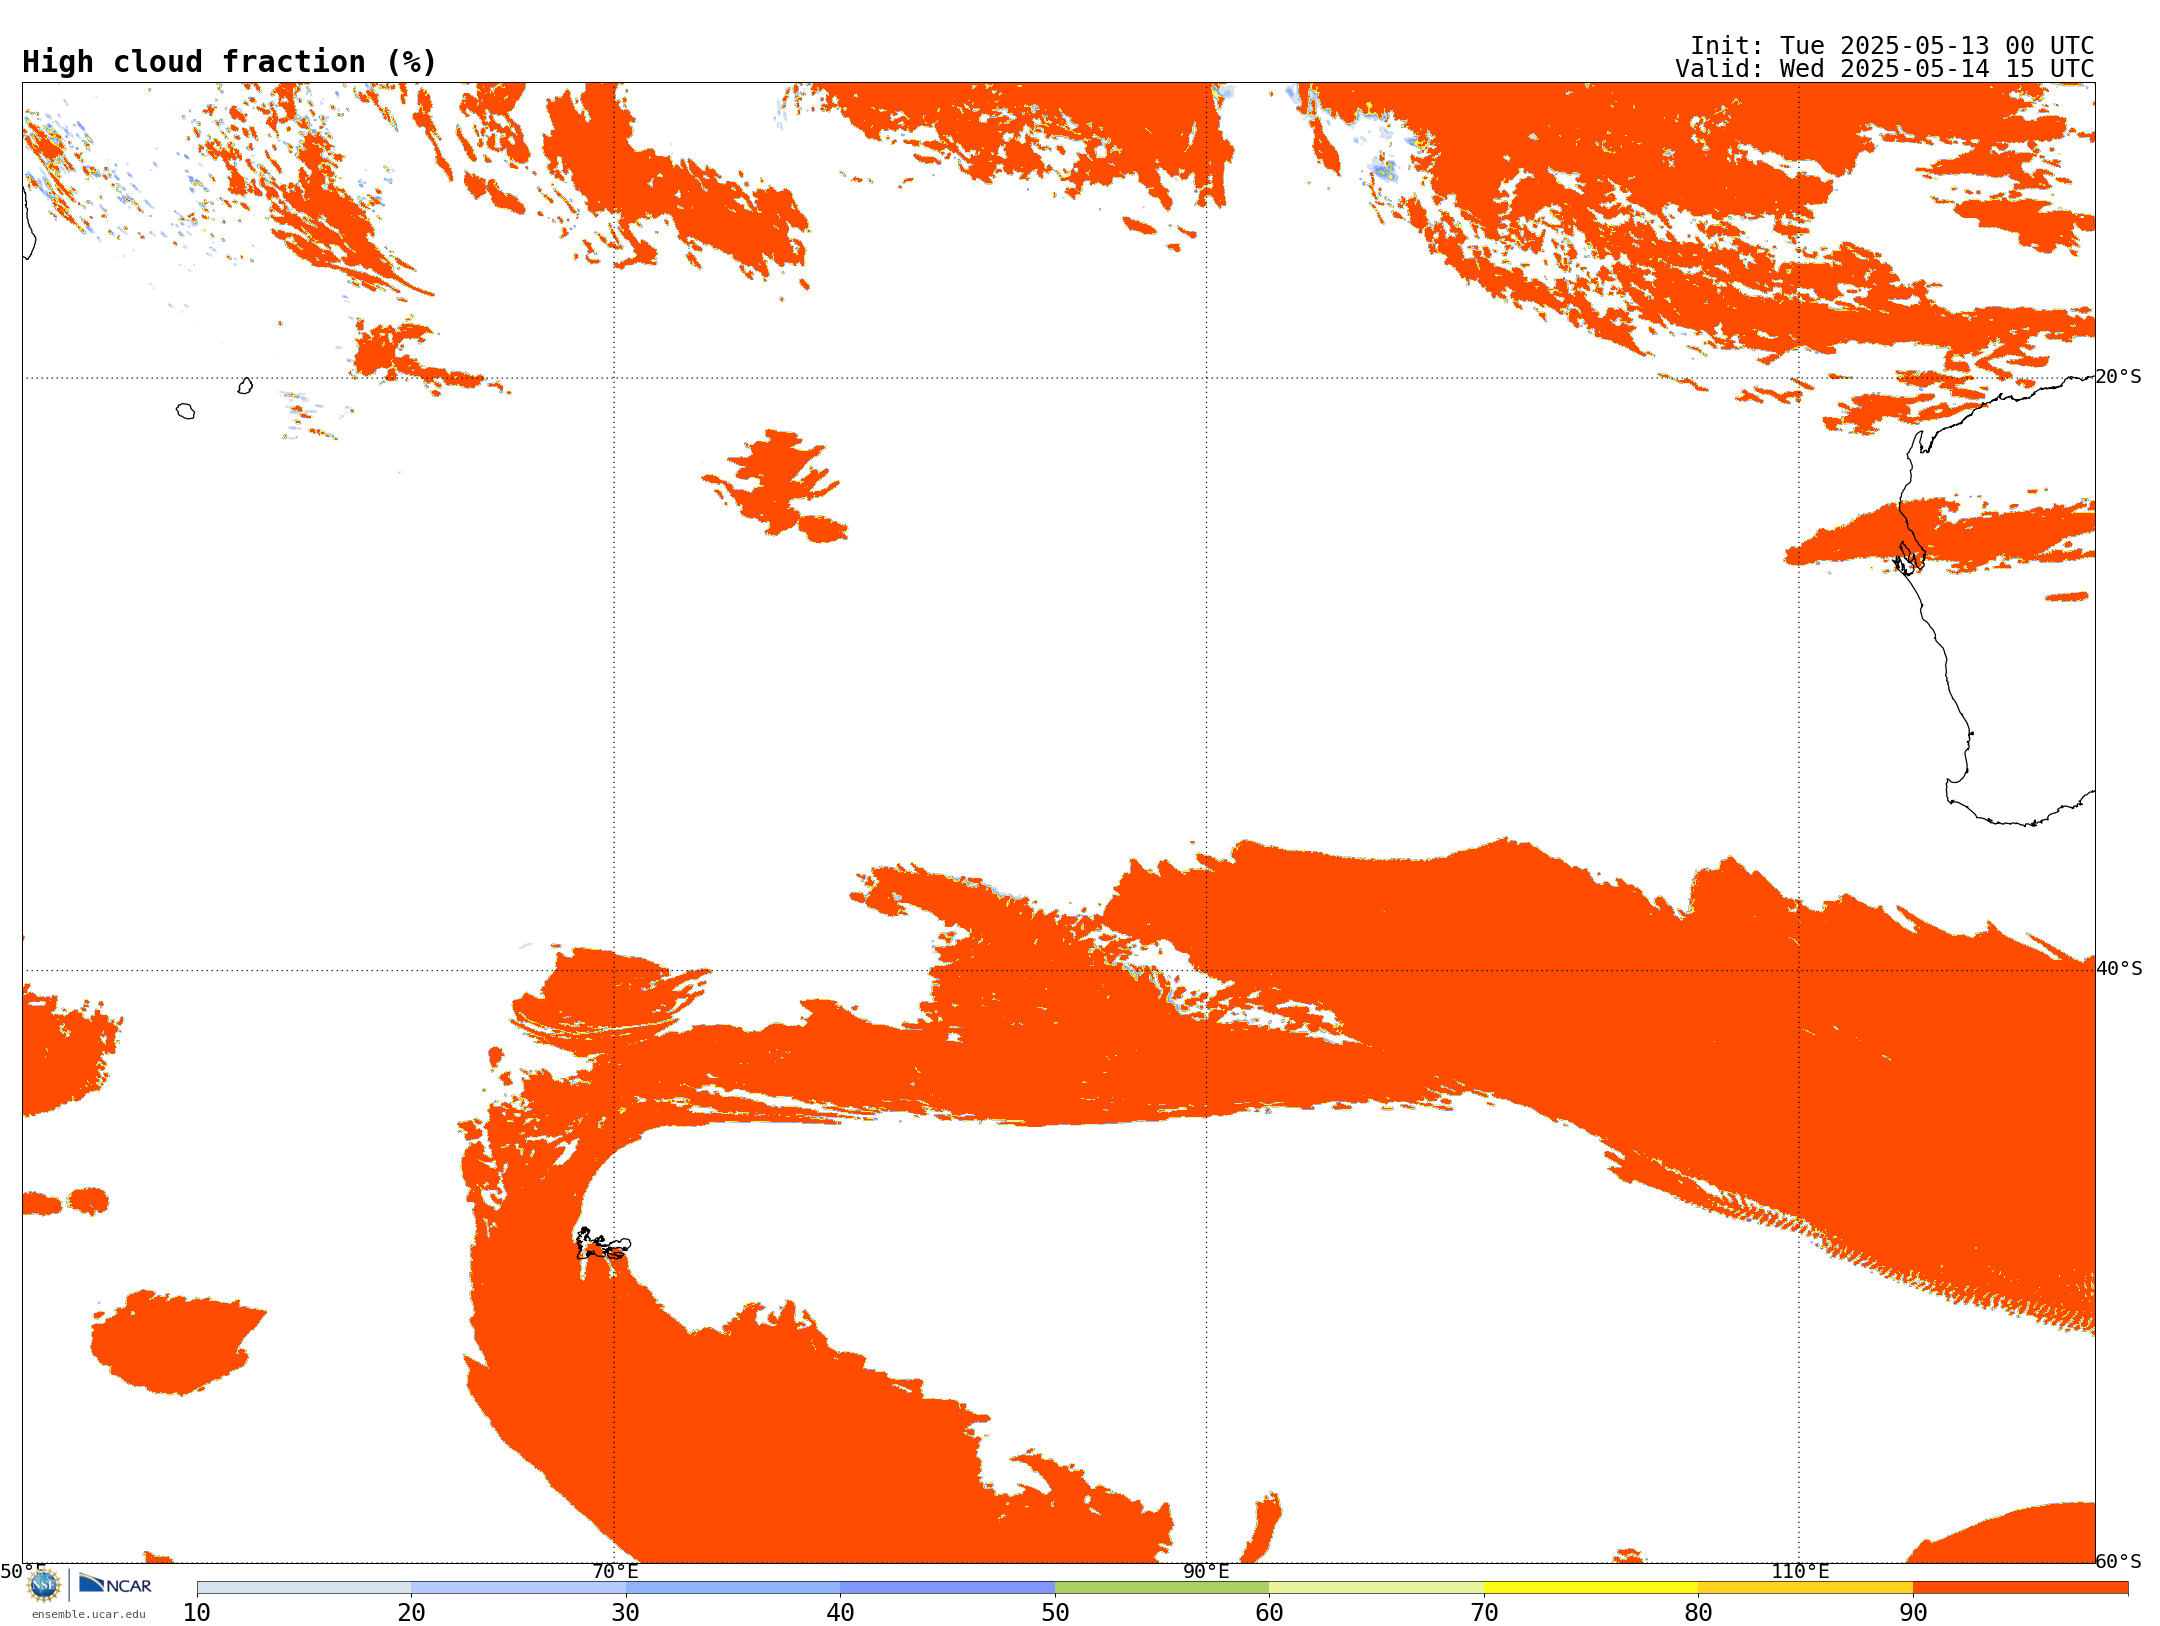This screenshot has width=2160, height=1626.
Task: Click the 90°E longitude label
Action: point(1206,1572)
